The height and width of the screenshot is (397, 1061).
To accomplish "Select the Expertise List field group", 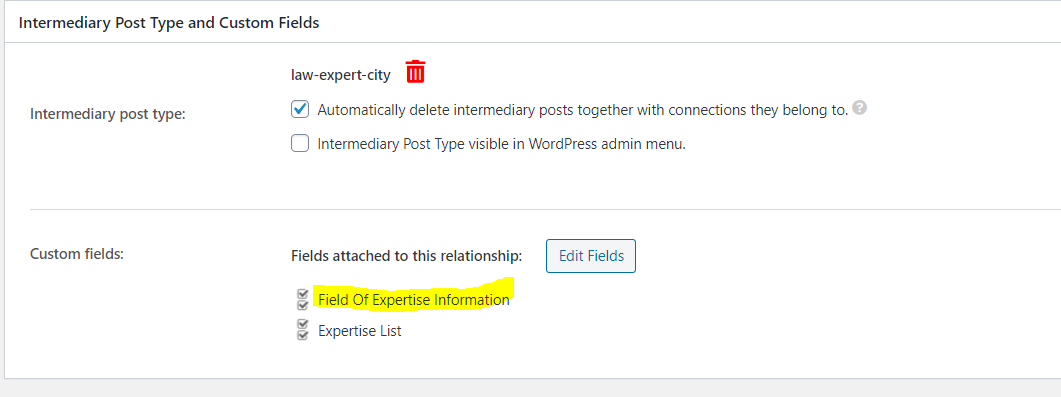I will tap(359, 331).
